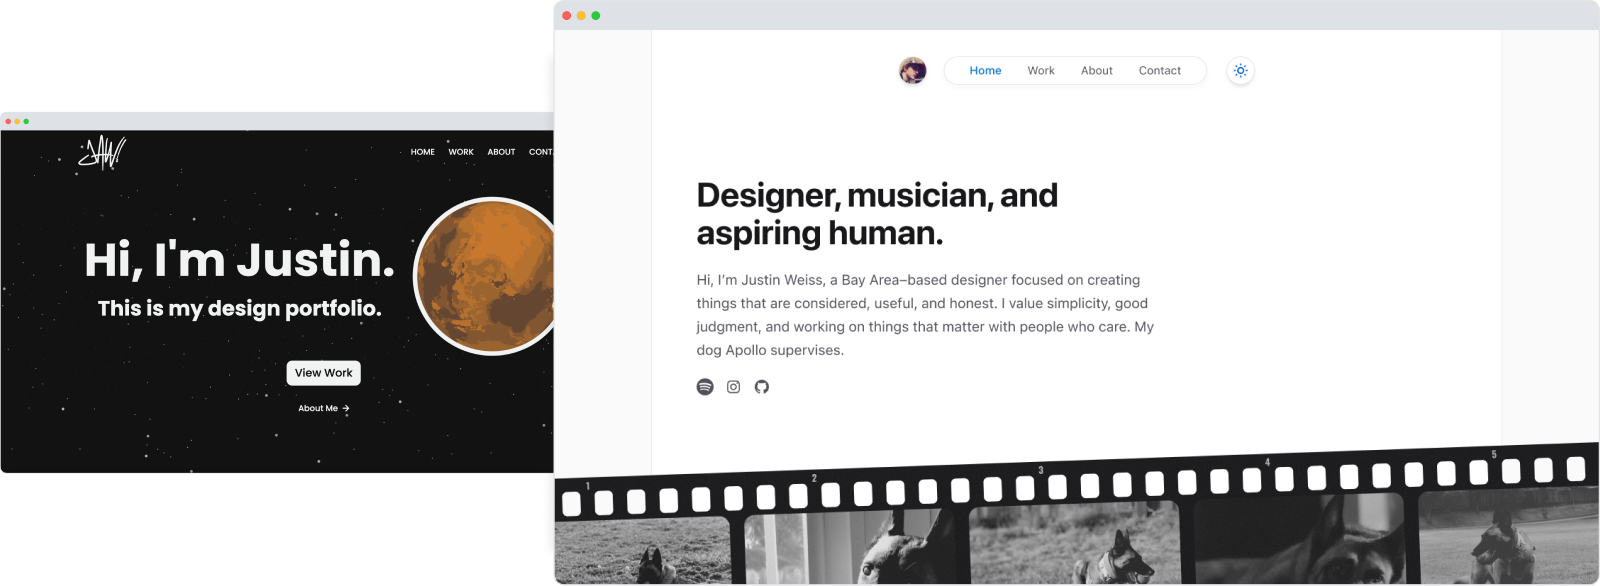The image size is (1600, 586).
Task: Click the round avatar photo in the header
Action: [913, 71]
